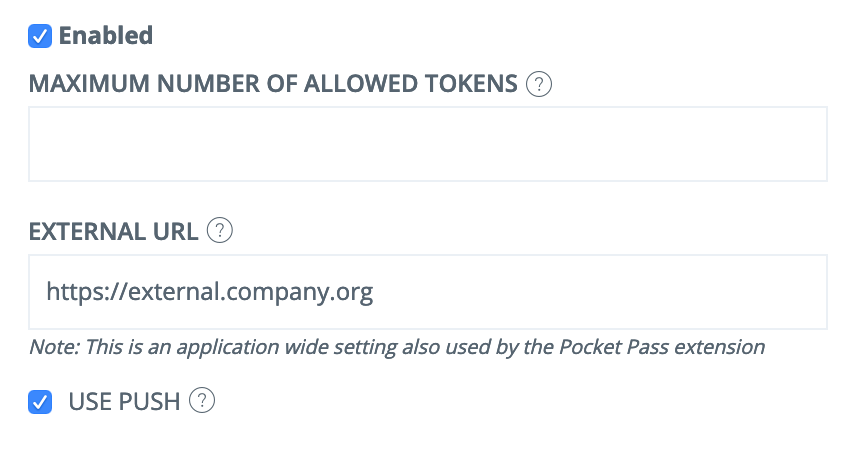Place cursor after .org in URL field
Image resolution: width=856 pixels, height=450 pixels.
coord(375,292)
